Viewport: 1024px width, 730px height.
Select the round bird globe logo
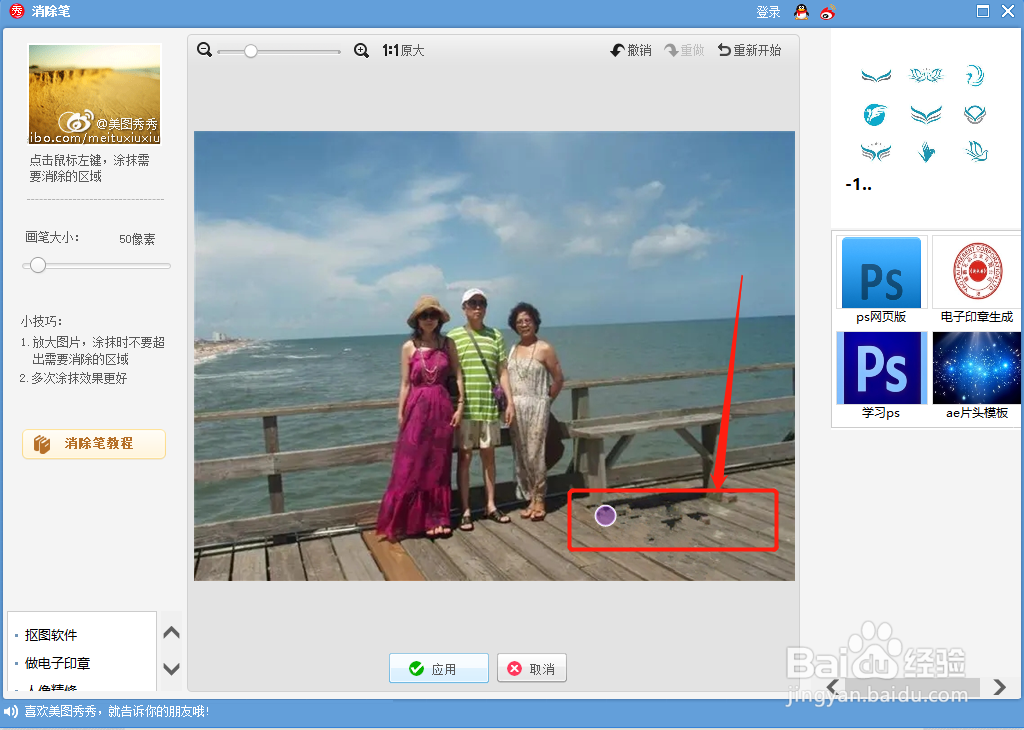(875, 115)
